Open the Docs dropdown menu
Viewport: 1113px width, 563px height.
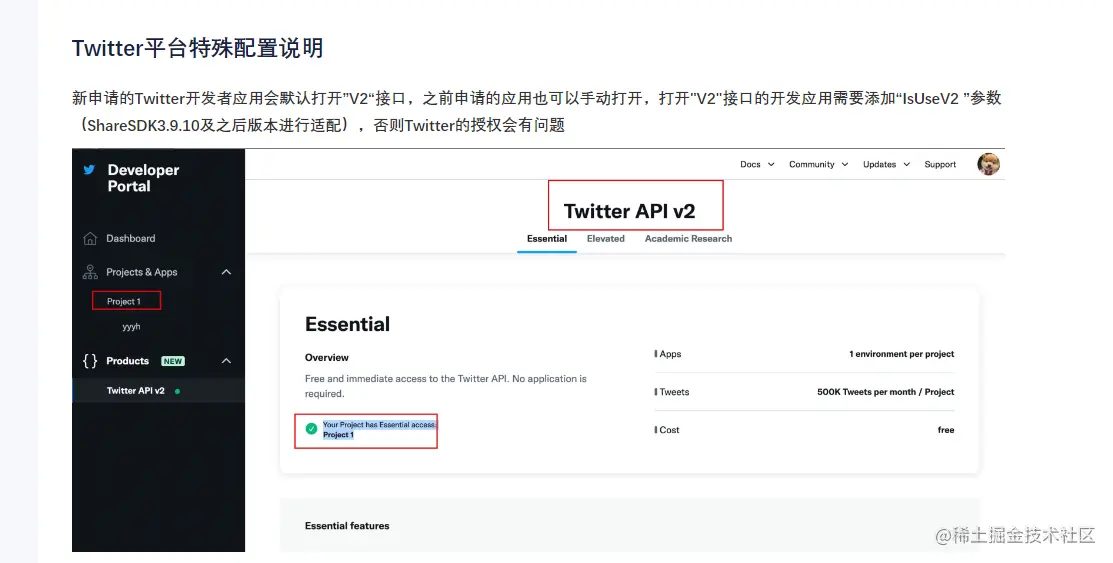click(757, 164)
